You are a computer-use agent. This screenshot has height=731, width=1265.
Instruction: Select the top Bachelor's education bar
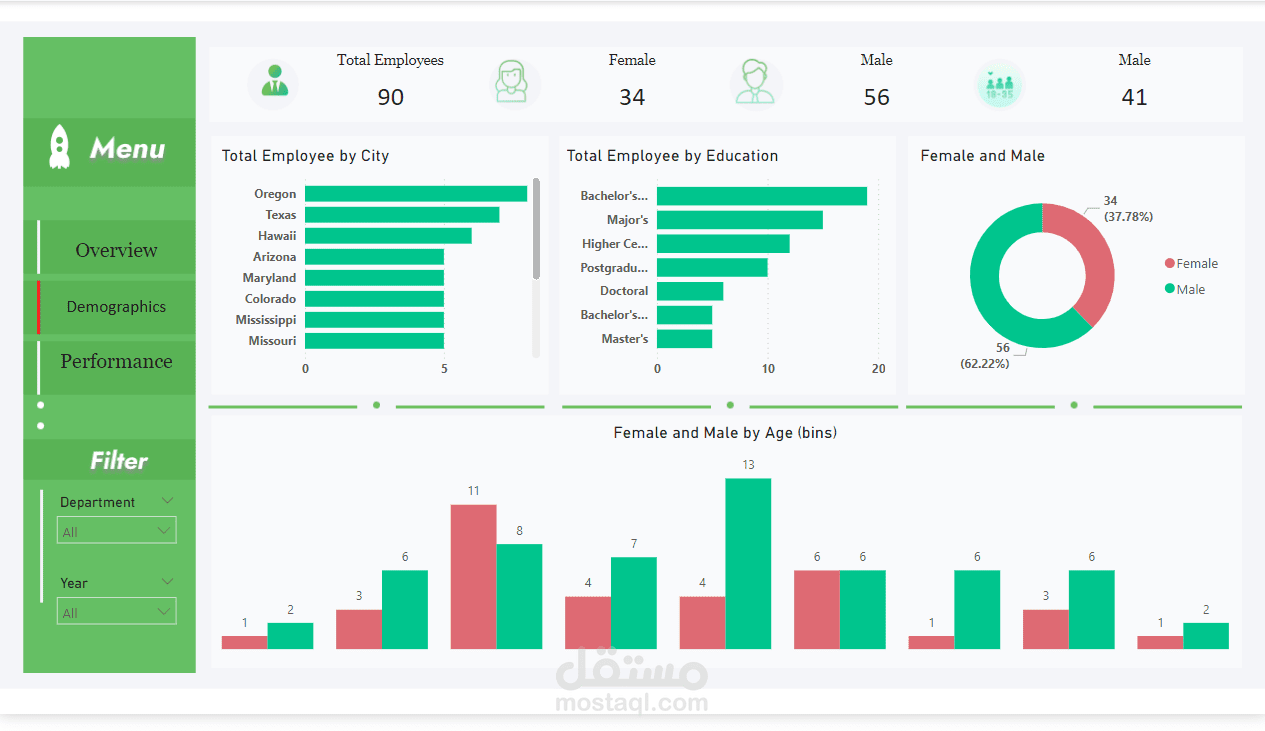(x=762, y=196)
